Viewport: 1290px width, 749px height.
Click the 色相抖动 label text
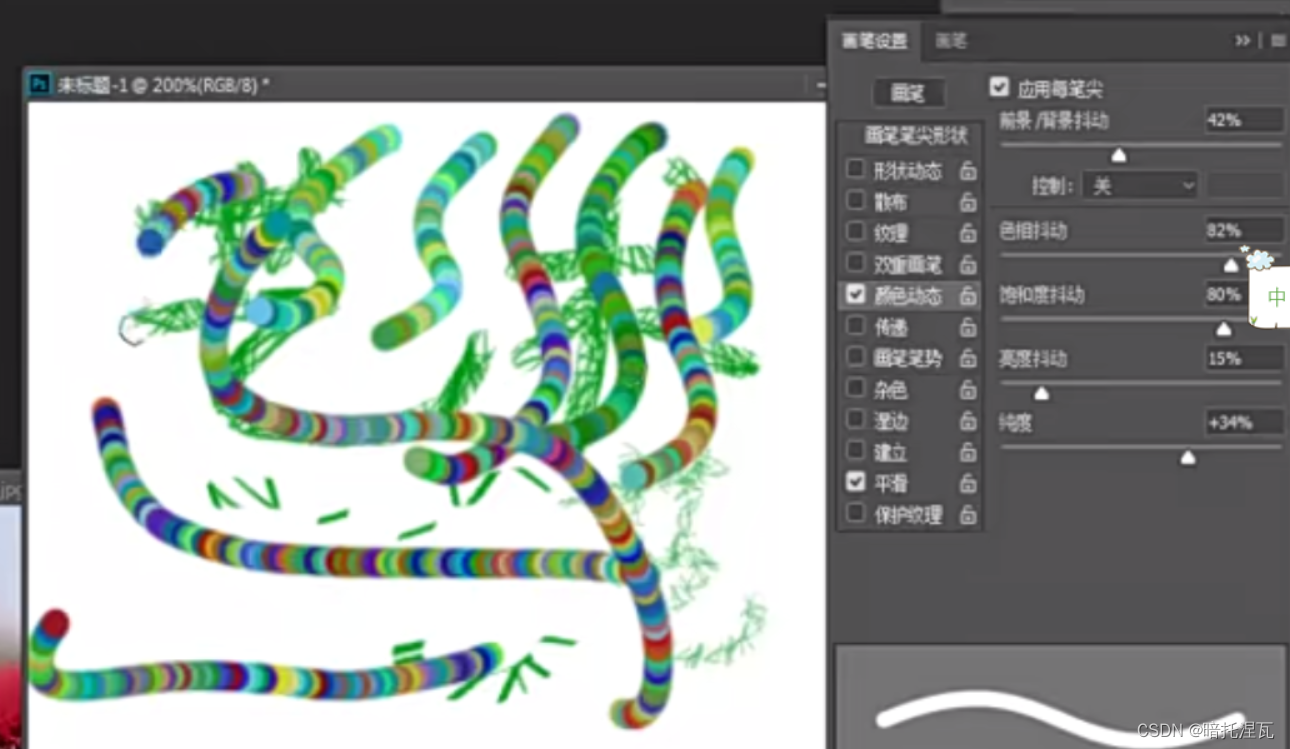pos(1033,231)
